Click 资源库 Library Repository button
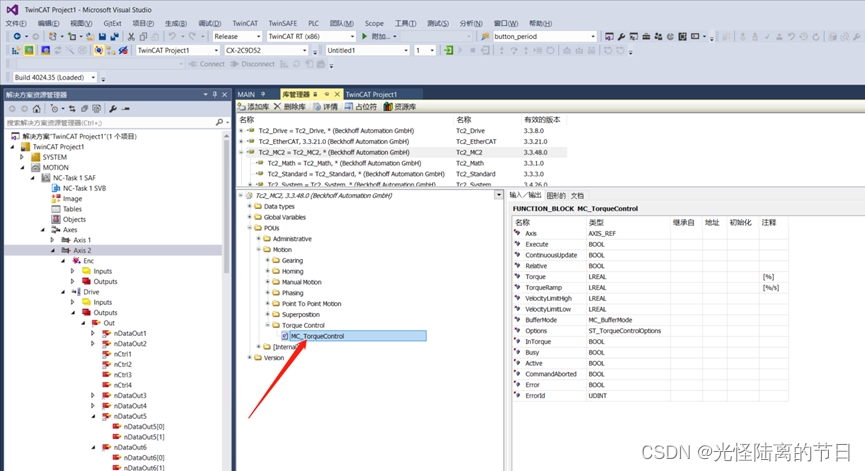This screenshot has height=471, width=865. coord(400,106)
